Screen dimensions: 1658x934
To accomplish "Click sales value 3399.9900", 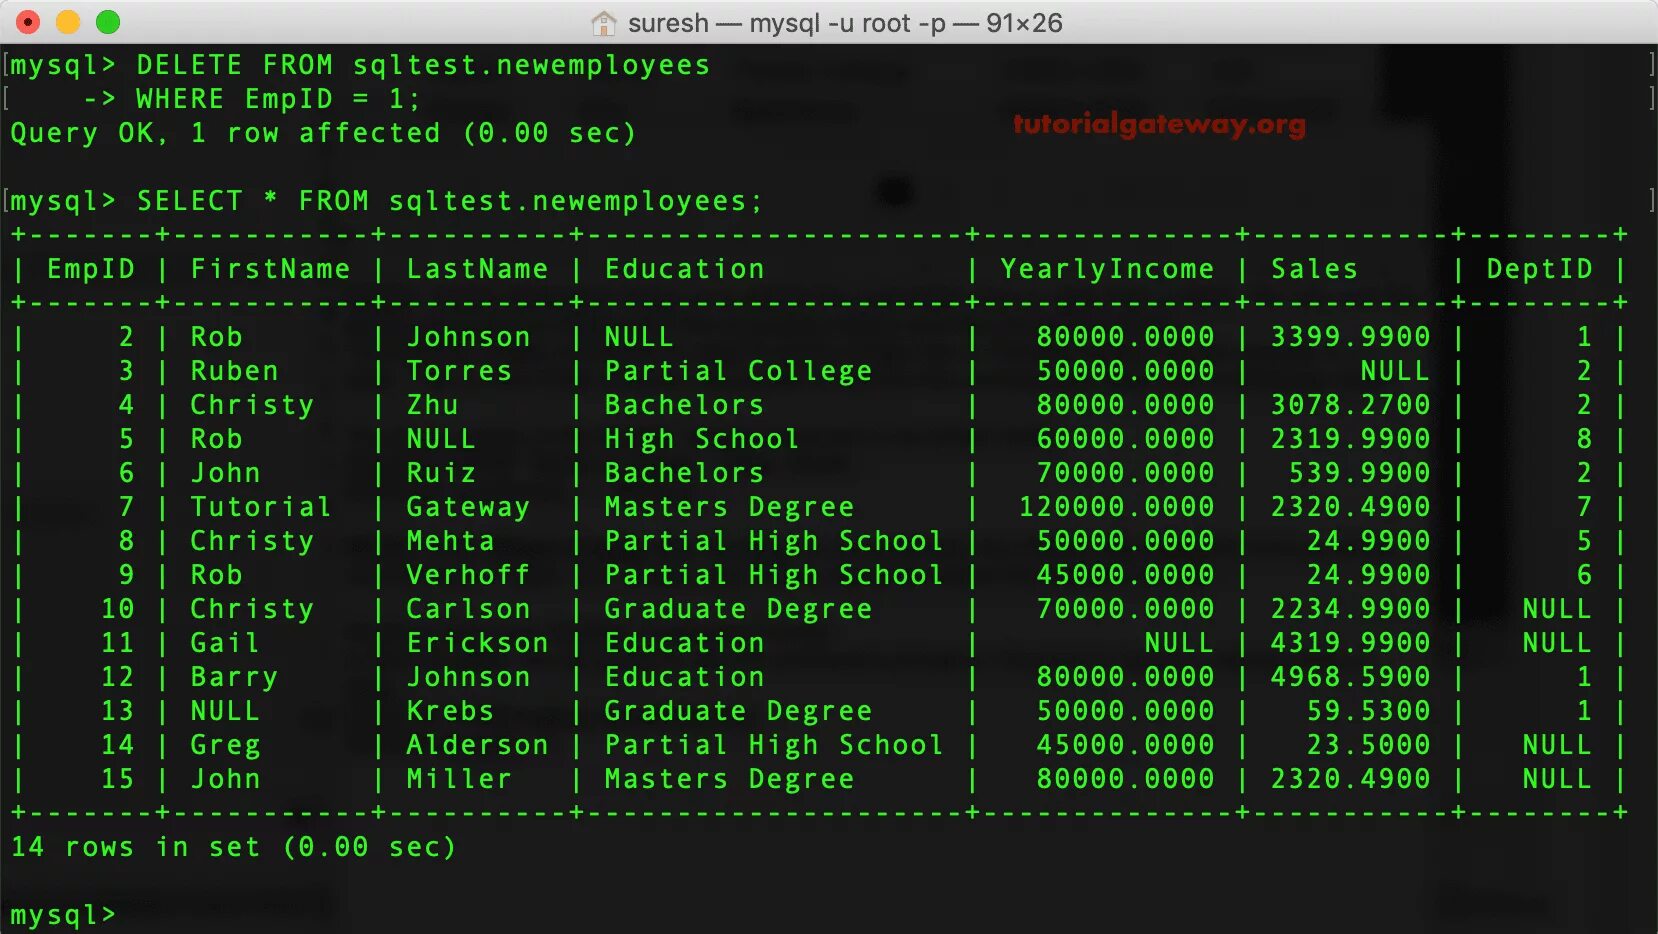I will pos(1350,337).
